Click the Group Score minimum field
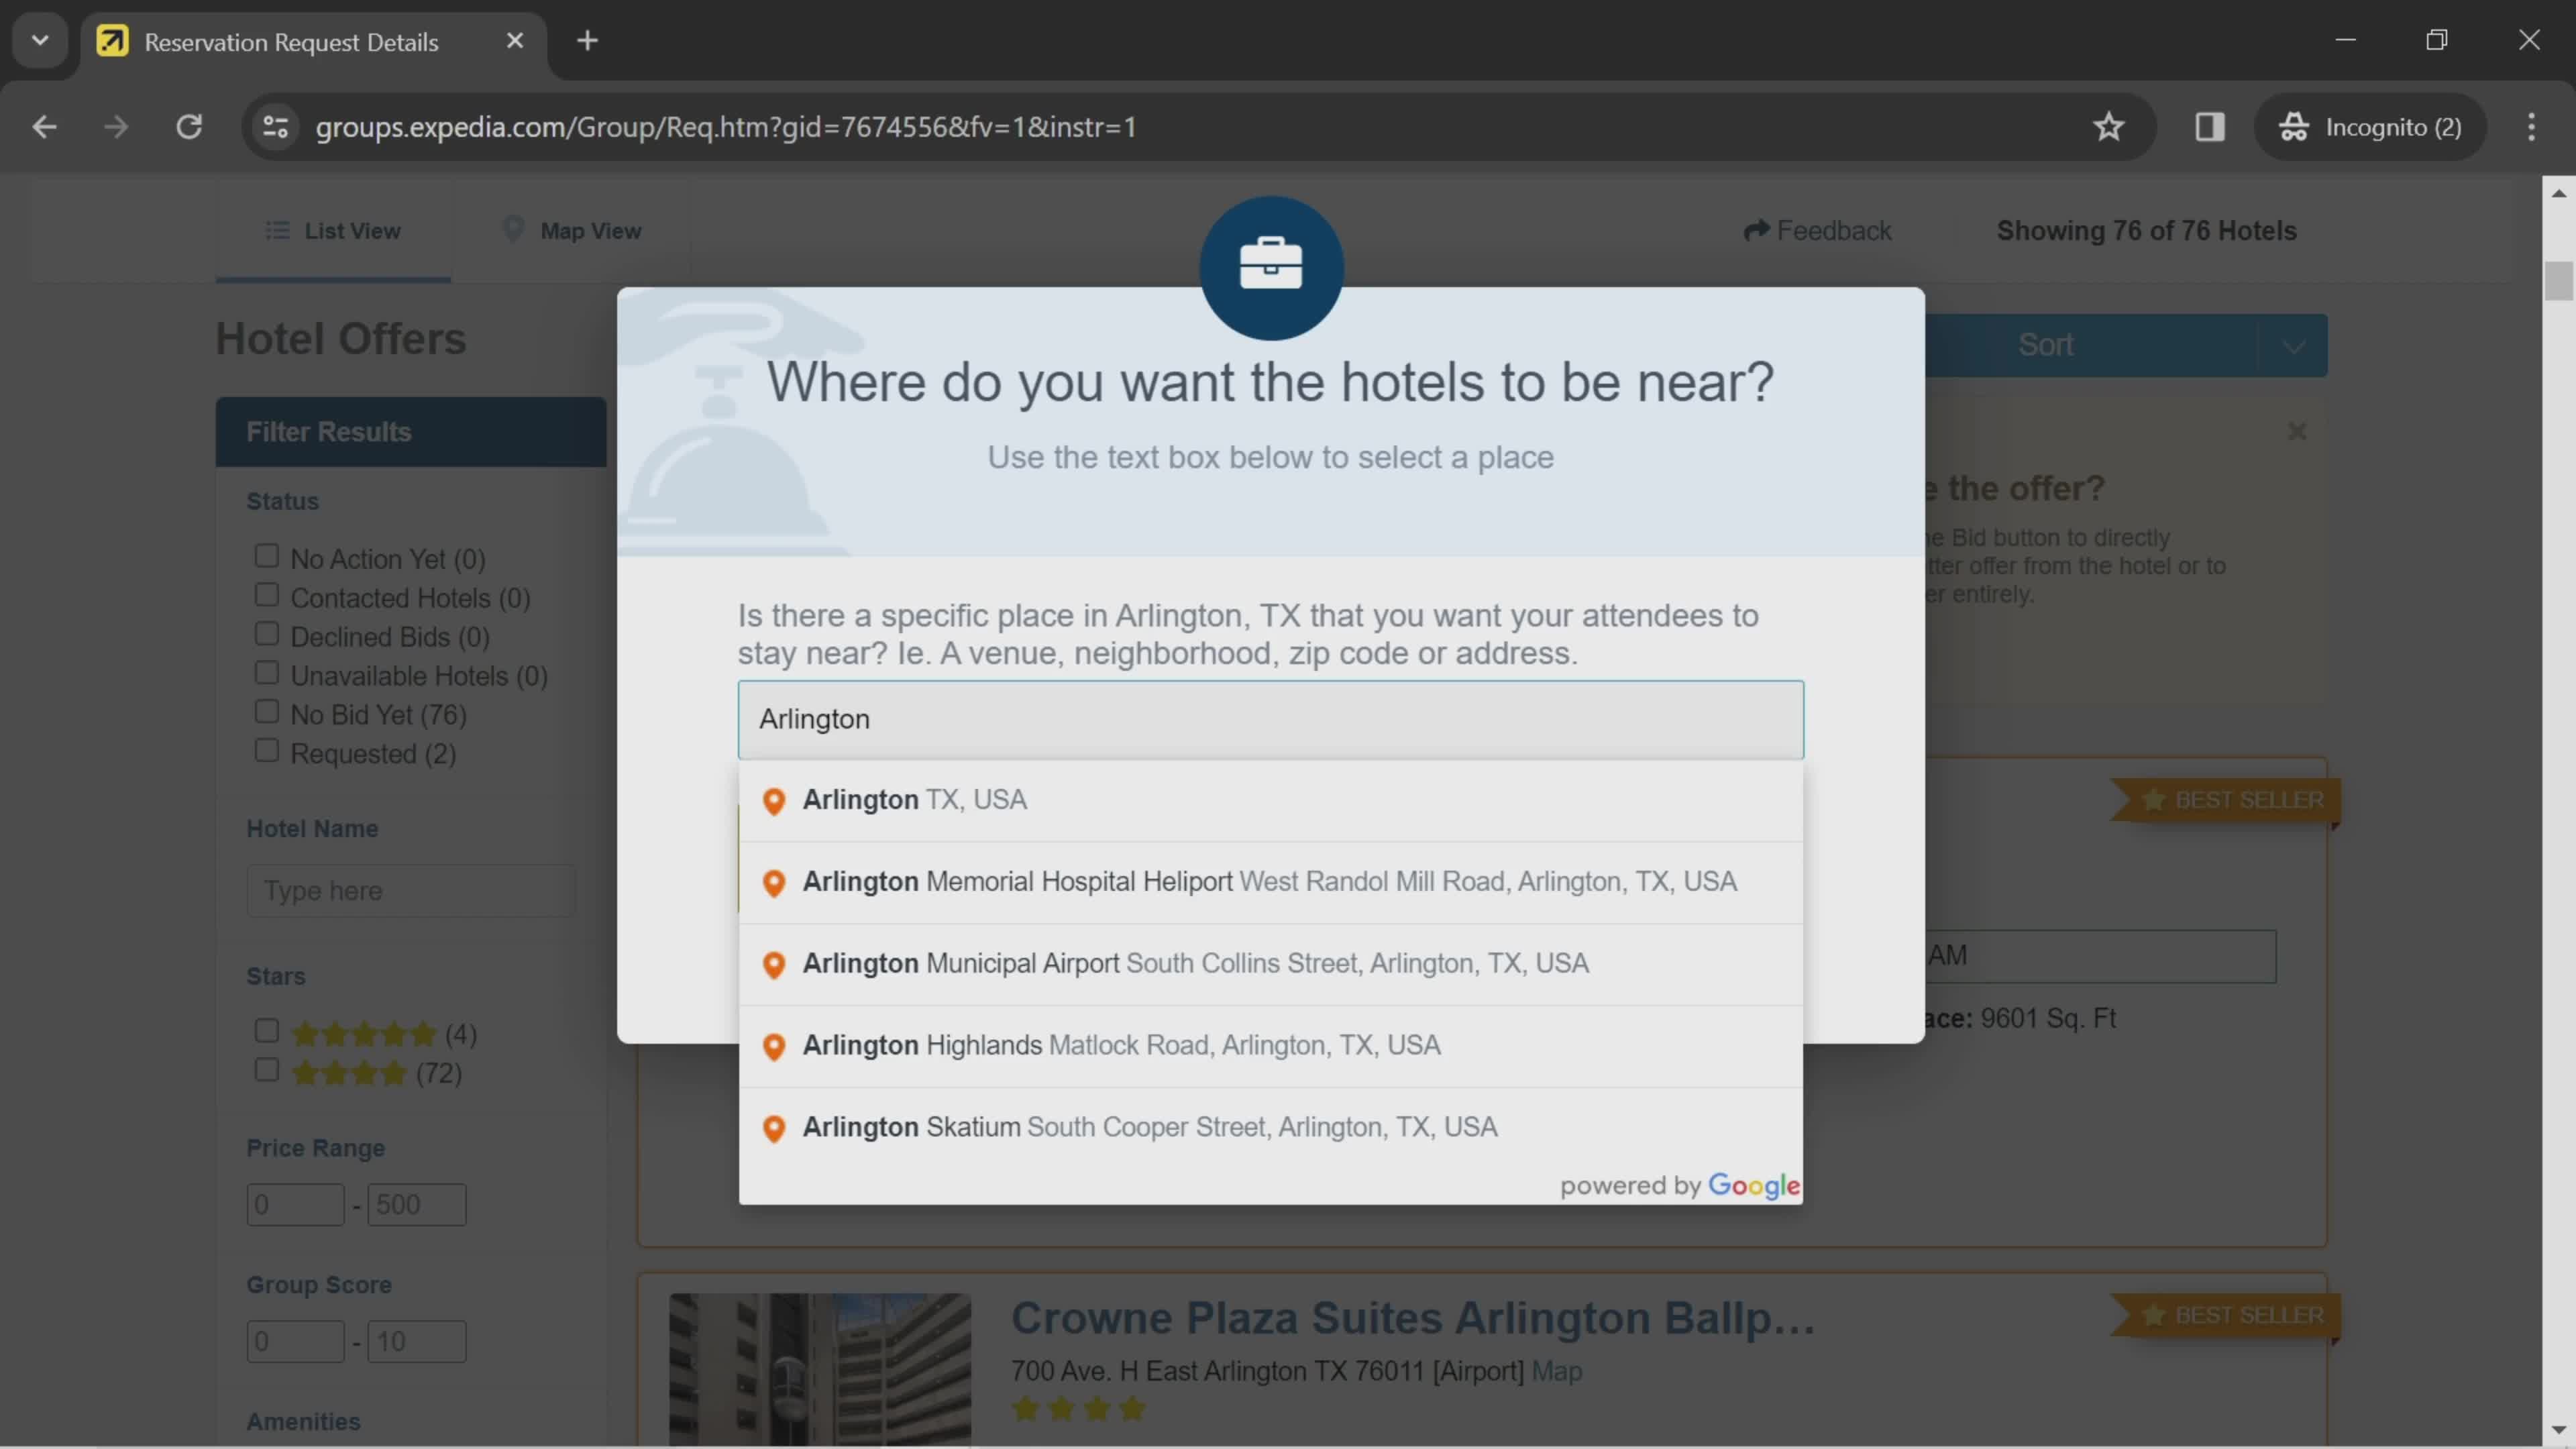2576x1449 pixels. pos(295,1341)
